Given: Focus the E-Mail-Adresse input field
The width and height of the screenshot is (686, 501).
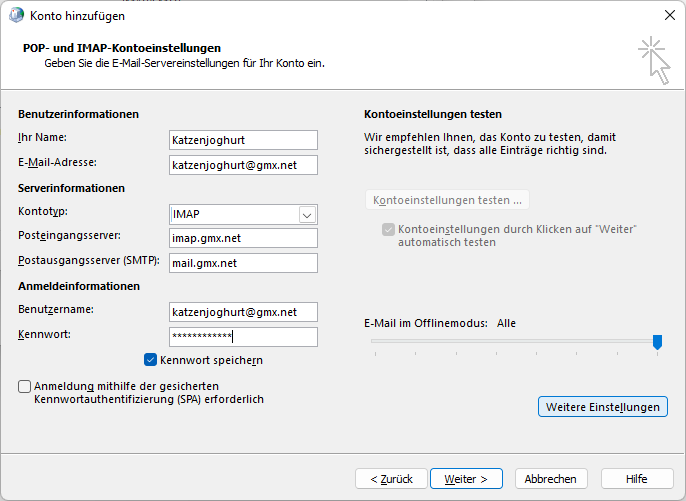Looking at the screenshot, I should pyautogui.click(x=243, y=165).
